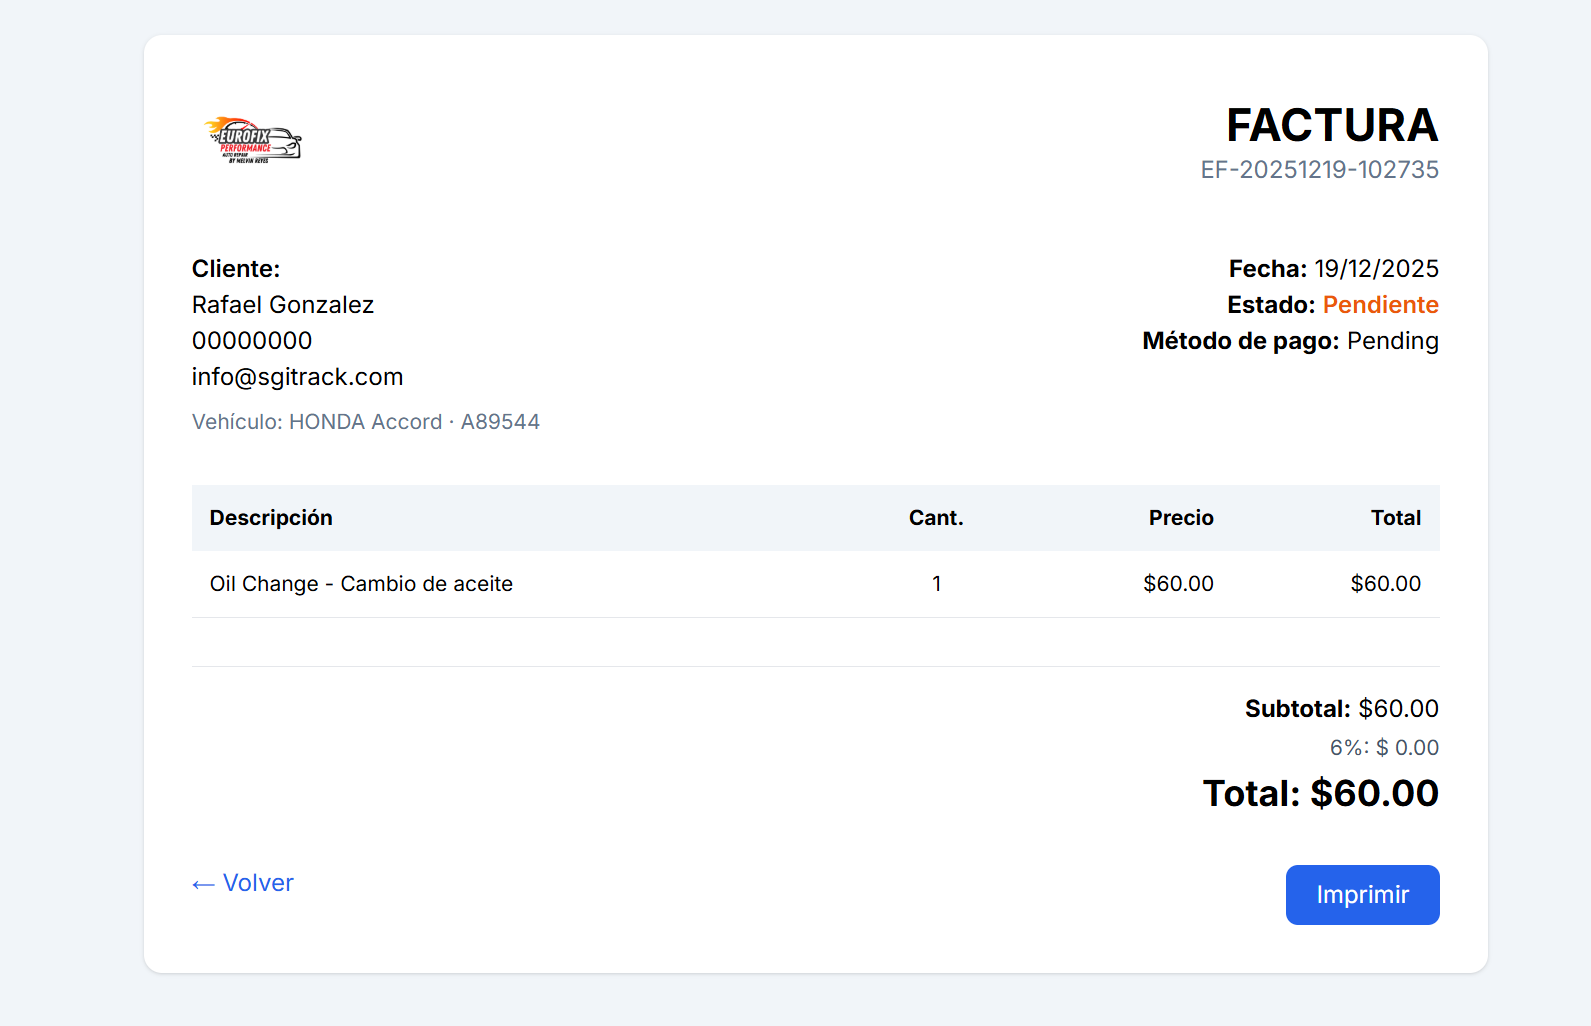Select invoice number EF-20251219-102735
This screenshot has width=1591, height=1026.
point(1319,170)
